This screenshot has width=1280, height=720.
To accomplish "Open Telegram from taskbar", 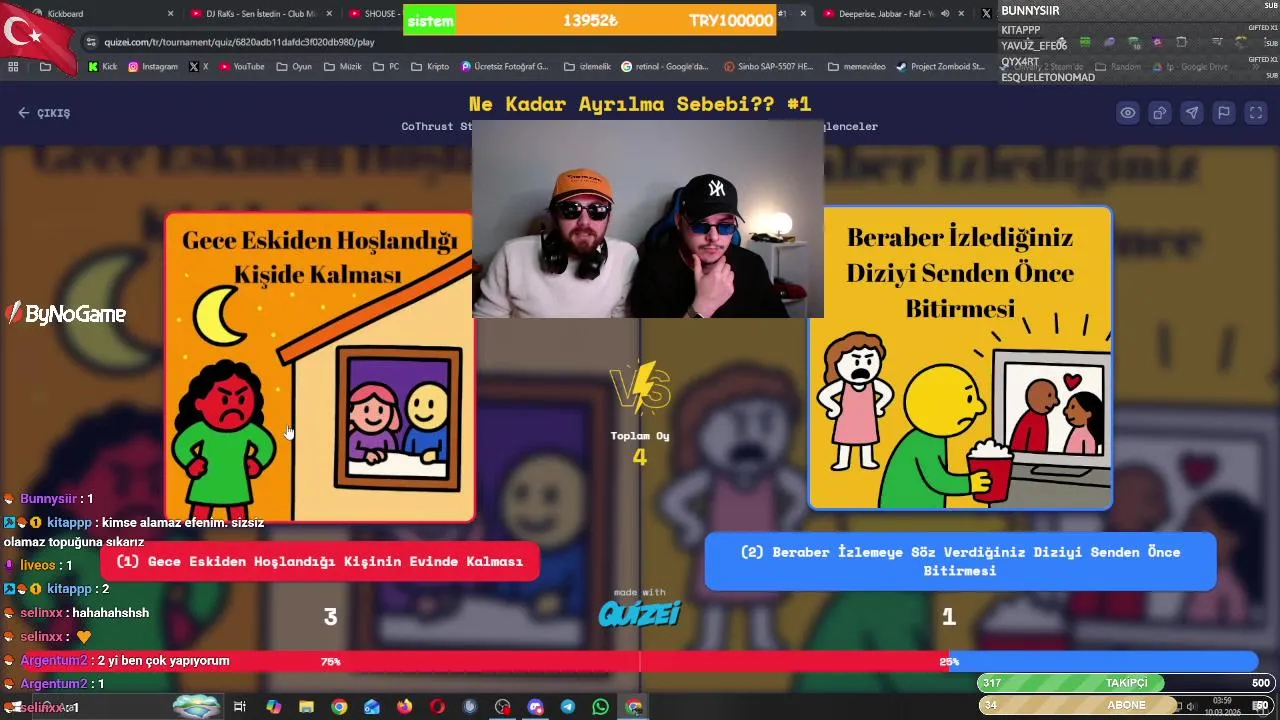I will pos(568,707).
